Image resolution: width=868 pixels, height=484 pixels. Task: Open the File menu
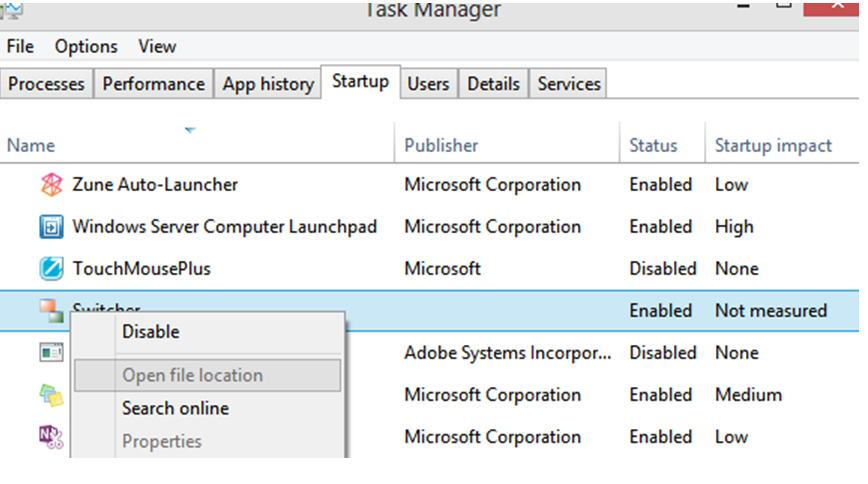(20, 47)
